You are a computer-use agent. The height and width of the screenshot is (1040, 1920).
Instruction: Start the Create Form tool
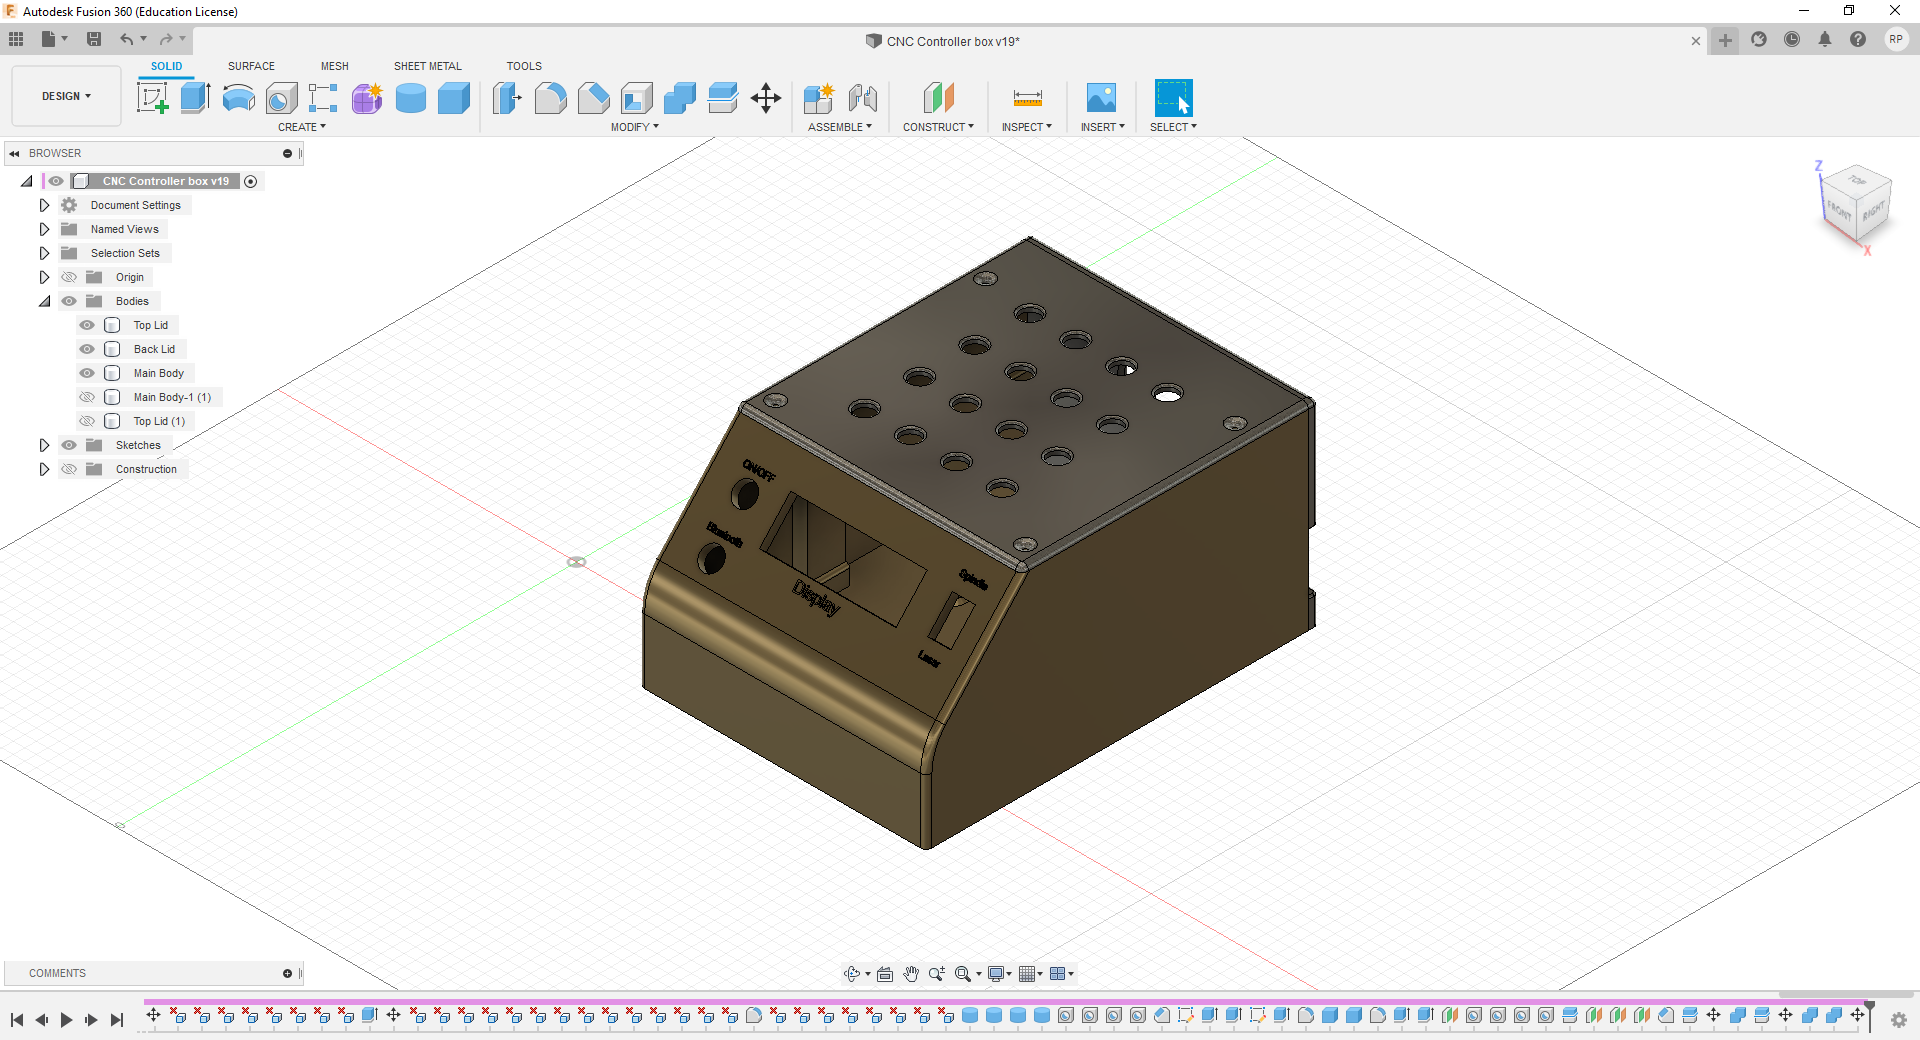click(x=367, y=98)
